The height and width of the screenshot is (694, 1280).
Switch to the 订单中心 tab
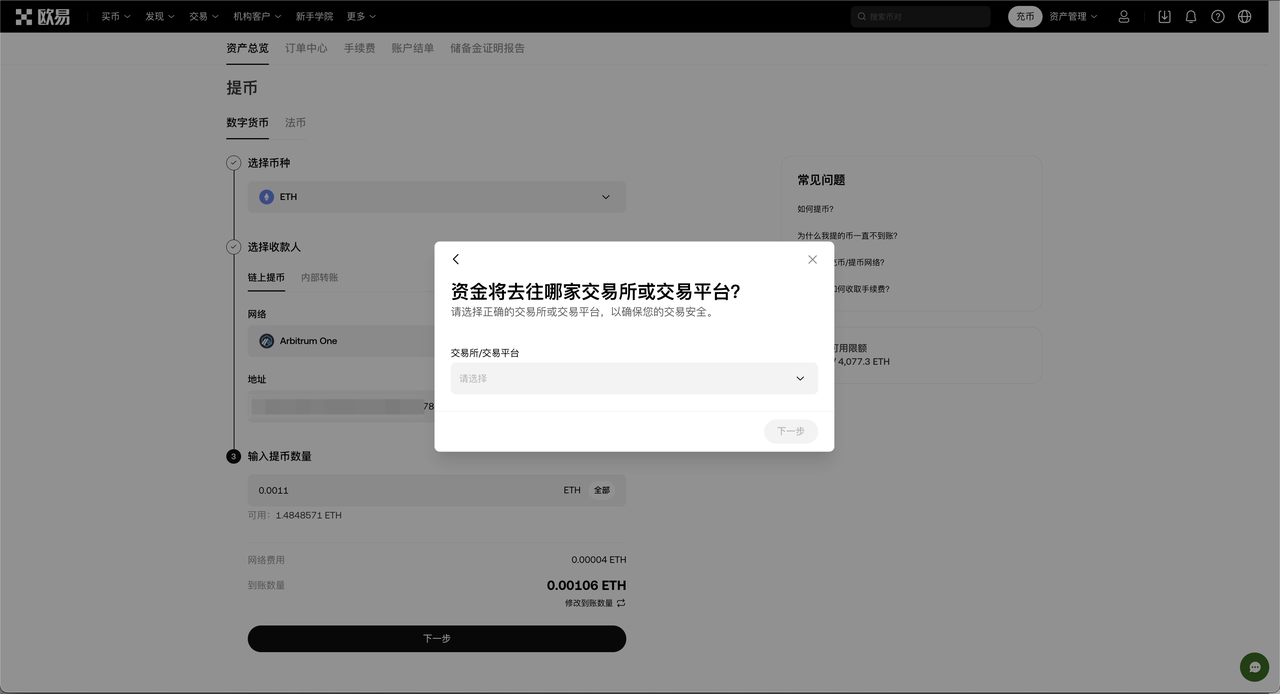point(306,48)
